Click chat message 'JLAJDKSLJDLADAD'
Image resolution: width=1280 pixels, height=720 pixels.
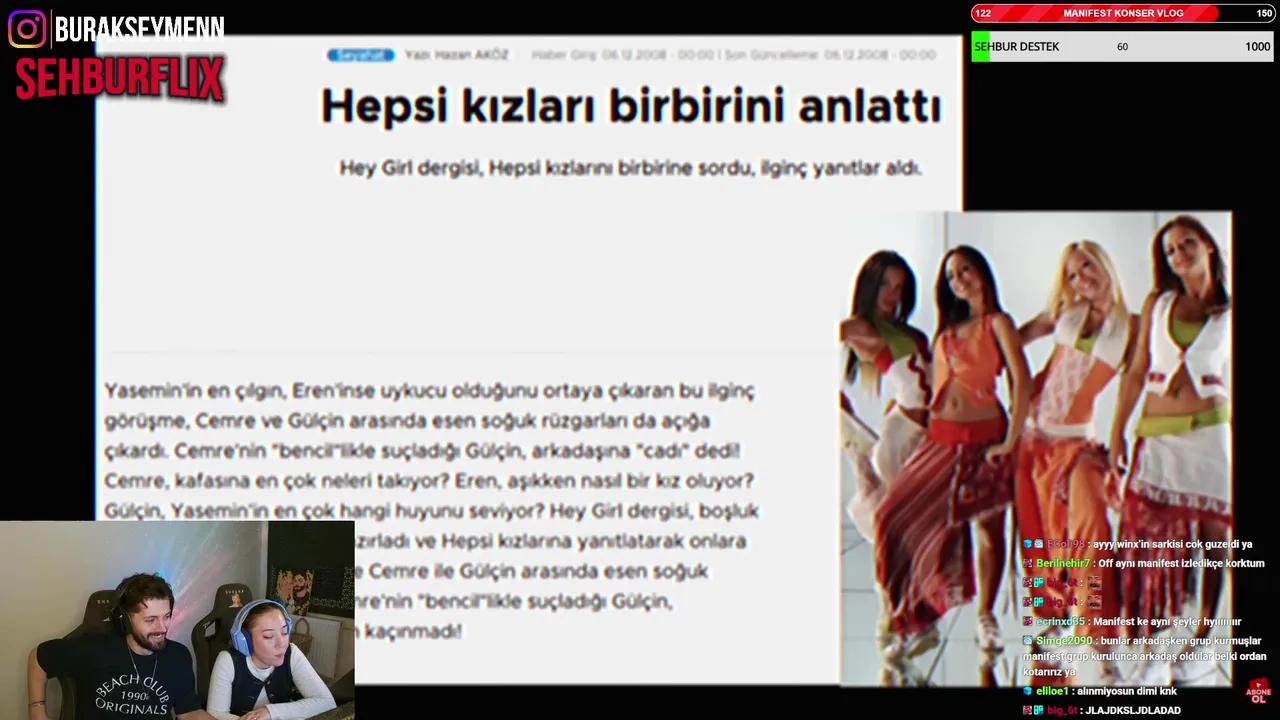point(1132,710)
